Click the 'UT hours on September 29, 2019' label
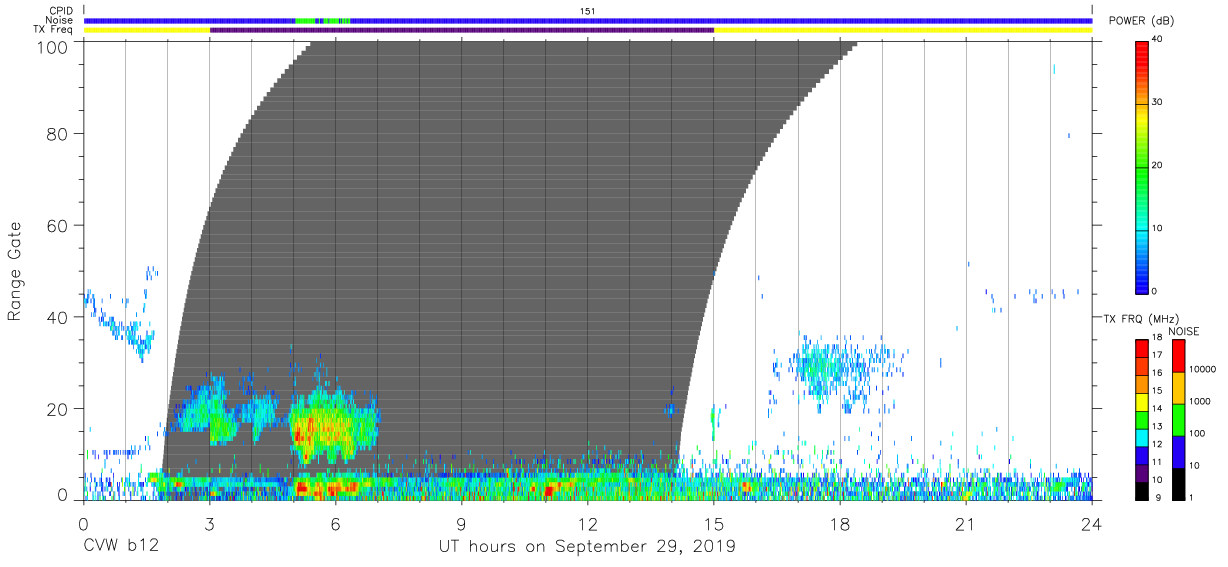The image size is (1228, 567). [x=588, y=547]
